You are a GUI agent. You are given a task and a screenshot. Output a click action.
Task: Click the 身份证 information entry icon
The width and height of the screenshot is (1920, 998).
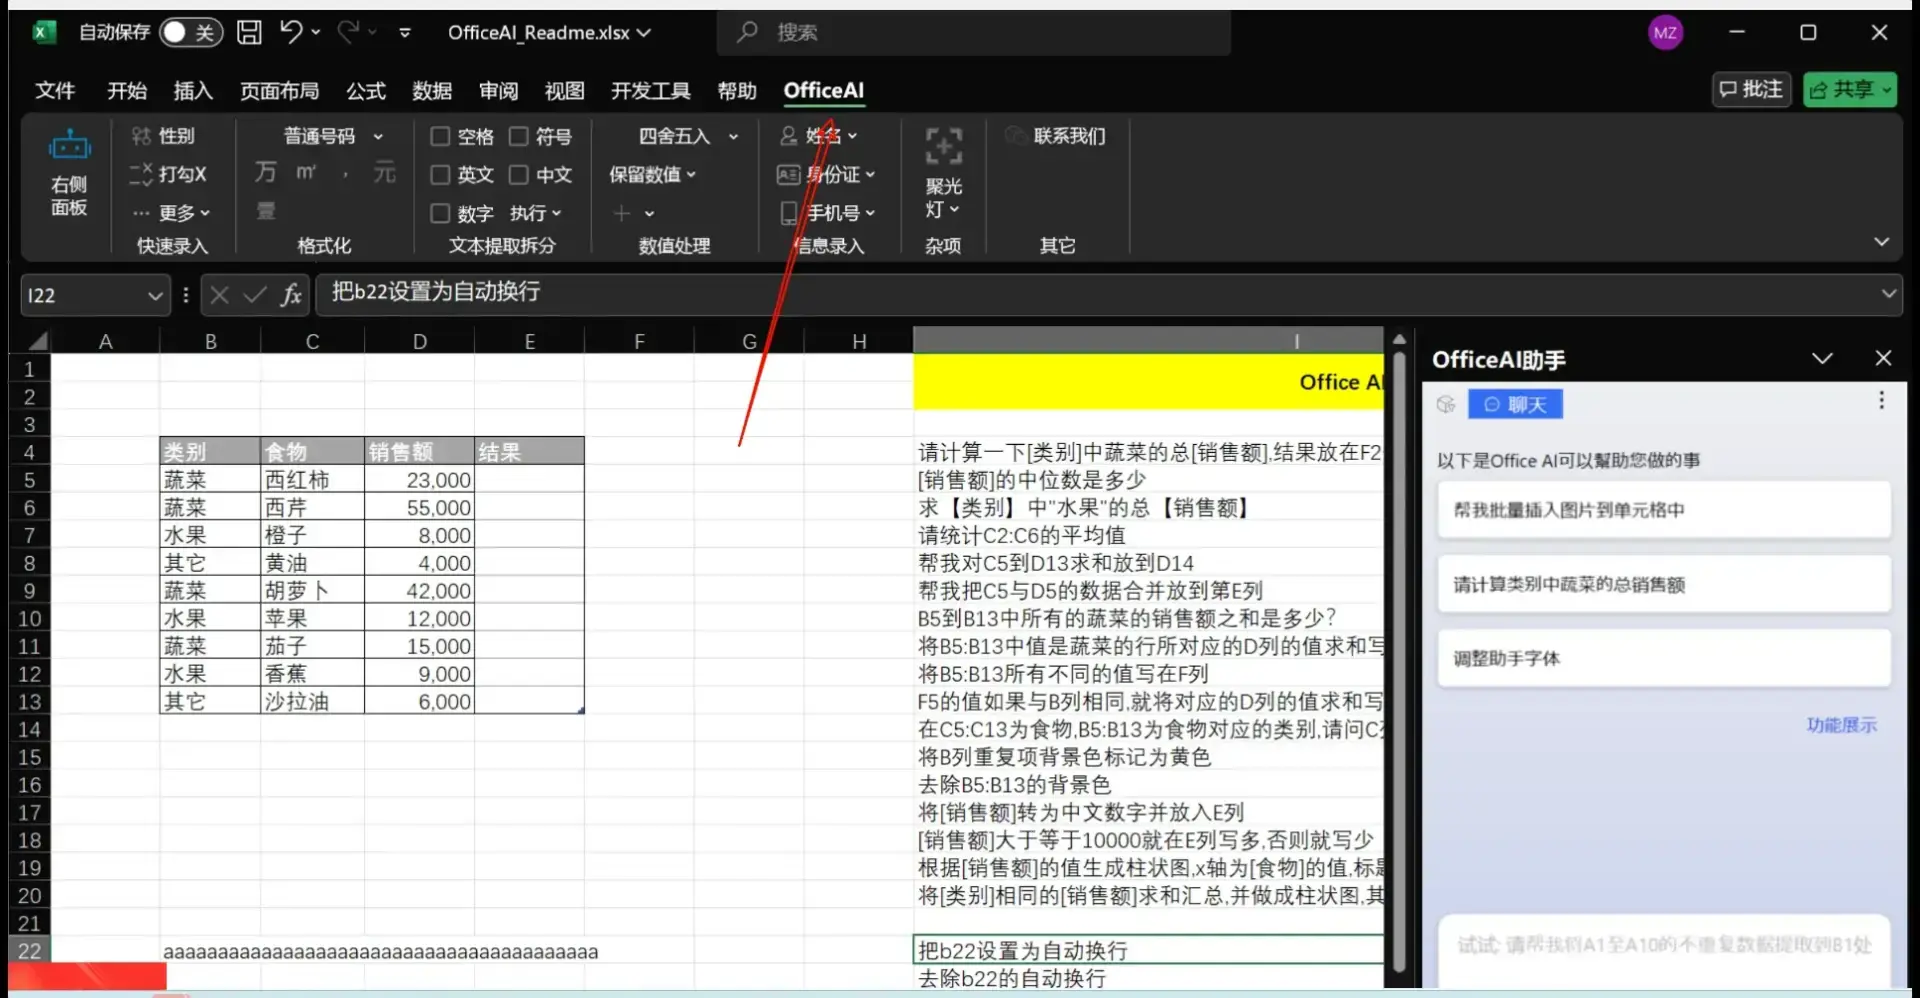tap(787, 174)
